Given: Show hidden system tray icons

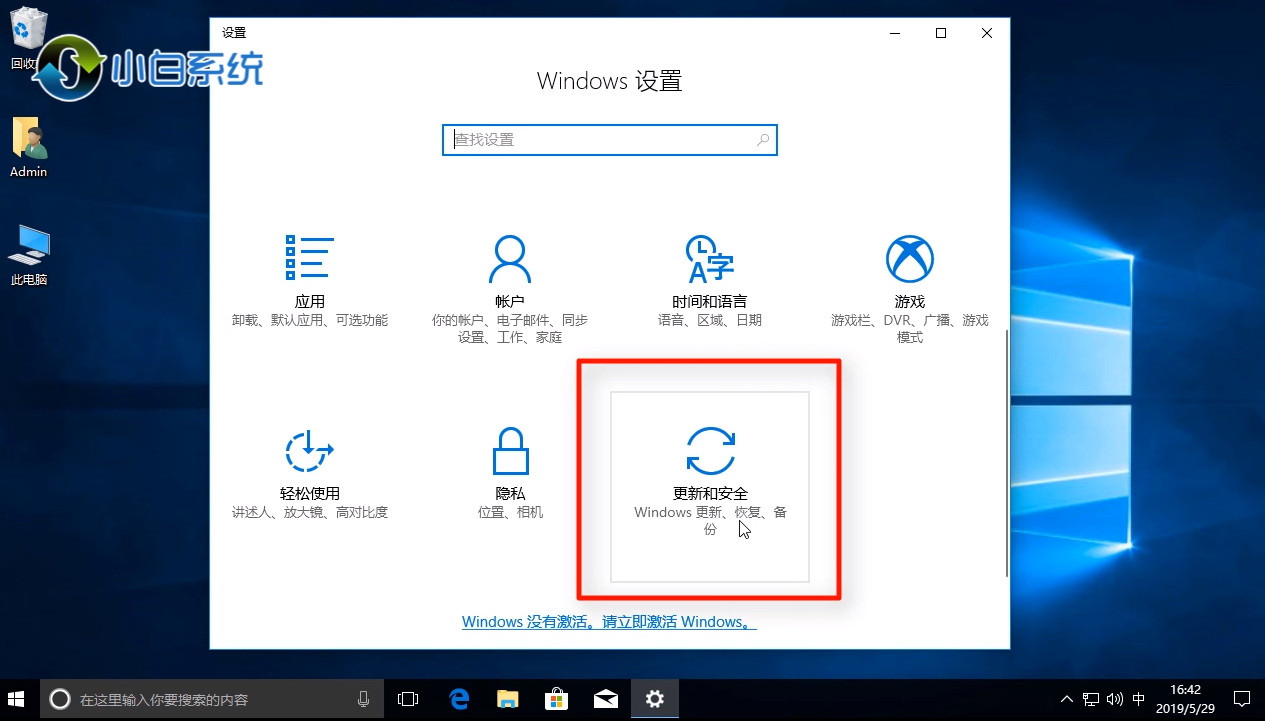Looking at the screenshot, I should click(1068, 699).
